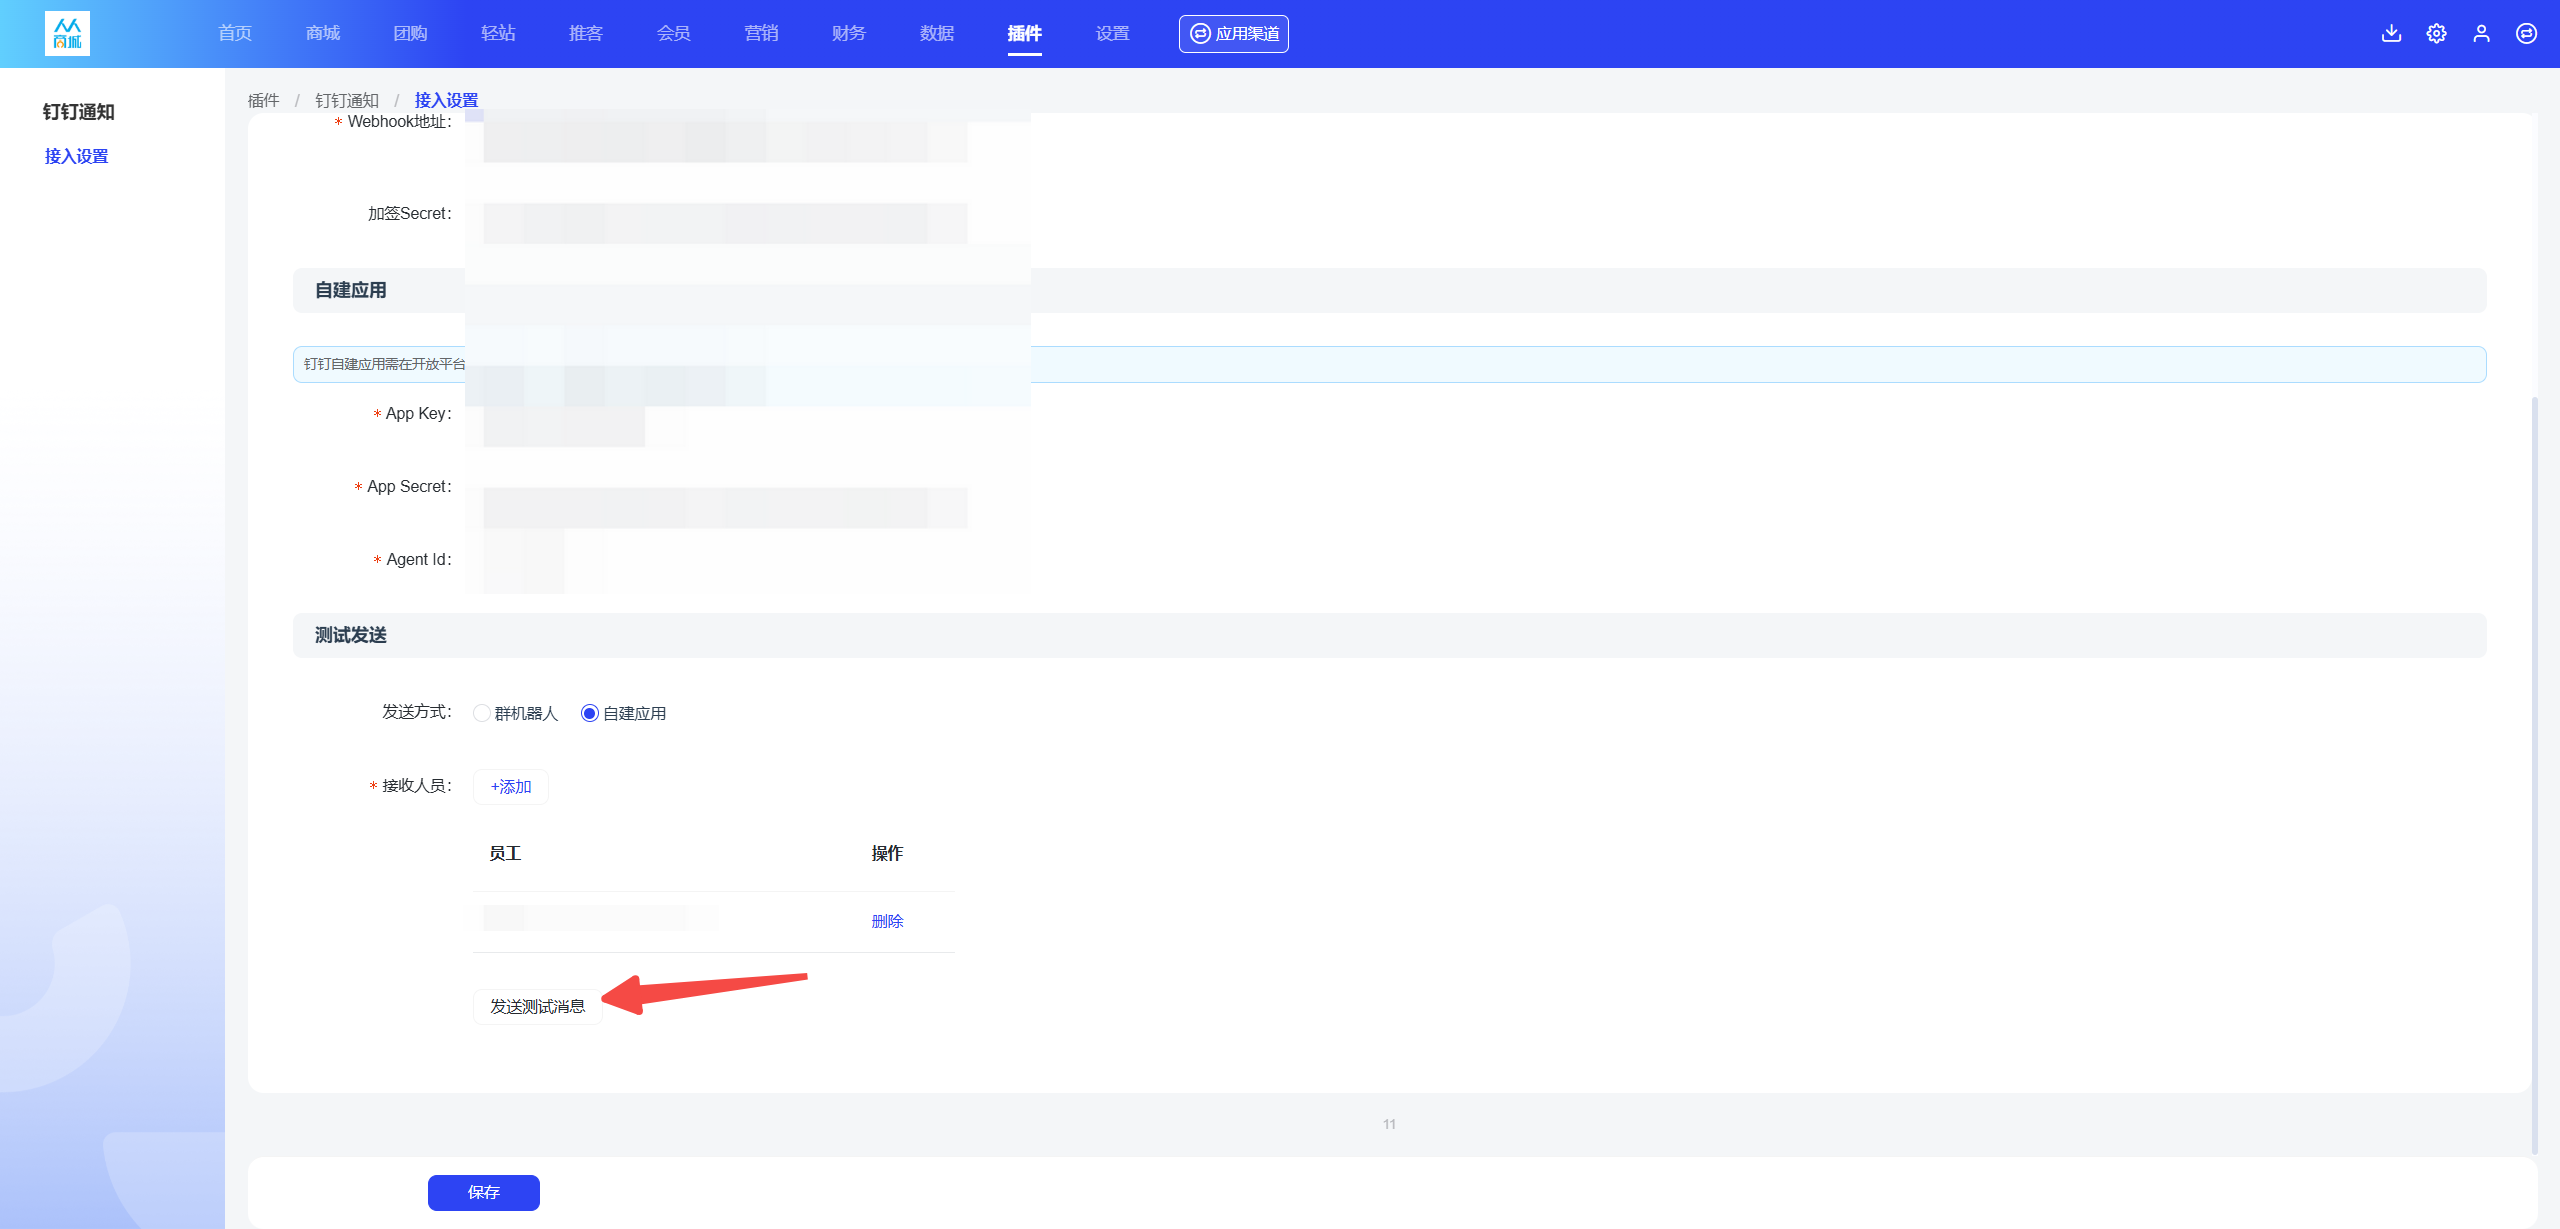Go to 营销 menu tab
The width and height of the screenshot is (2560, 1229).
pyautogui.click(x=761, y=33)
